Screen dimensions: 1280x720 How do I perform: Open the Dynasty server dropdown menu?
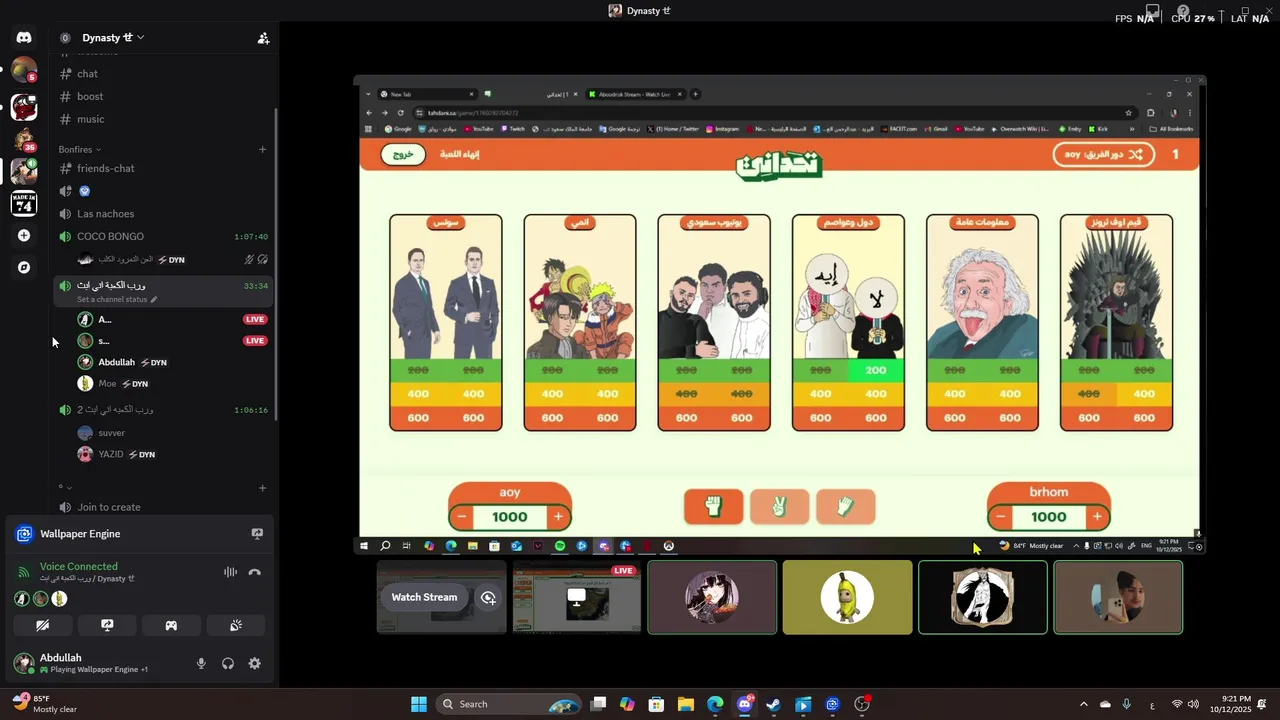tap(113, 38)
